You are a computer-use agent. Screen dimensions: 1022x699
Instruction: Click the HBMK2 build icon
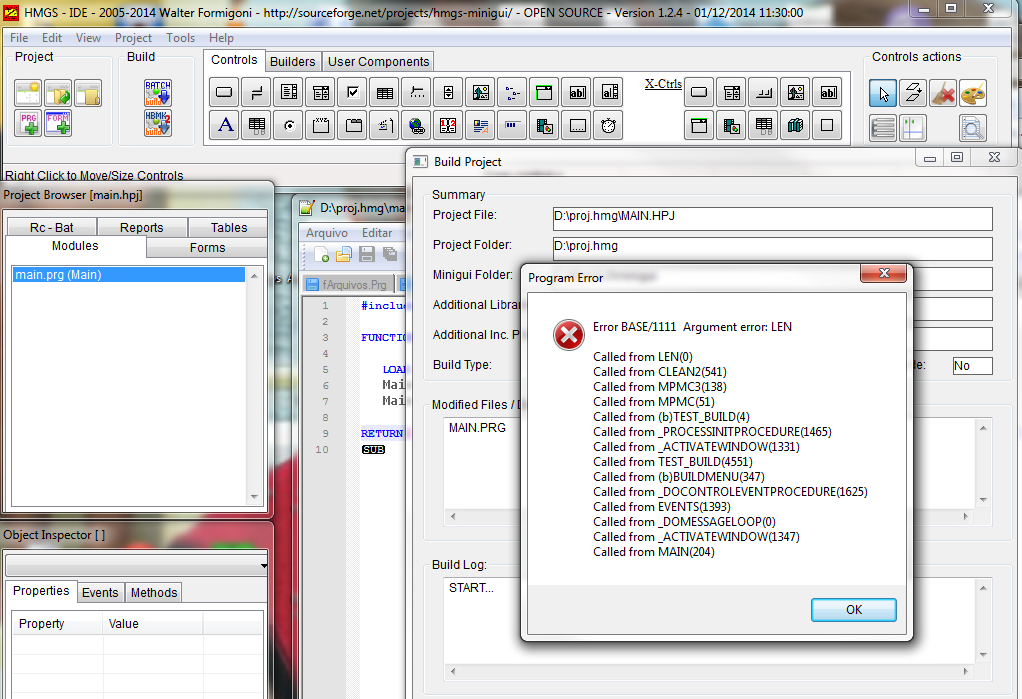[x=158, y=125]
